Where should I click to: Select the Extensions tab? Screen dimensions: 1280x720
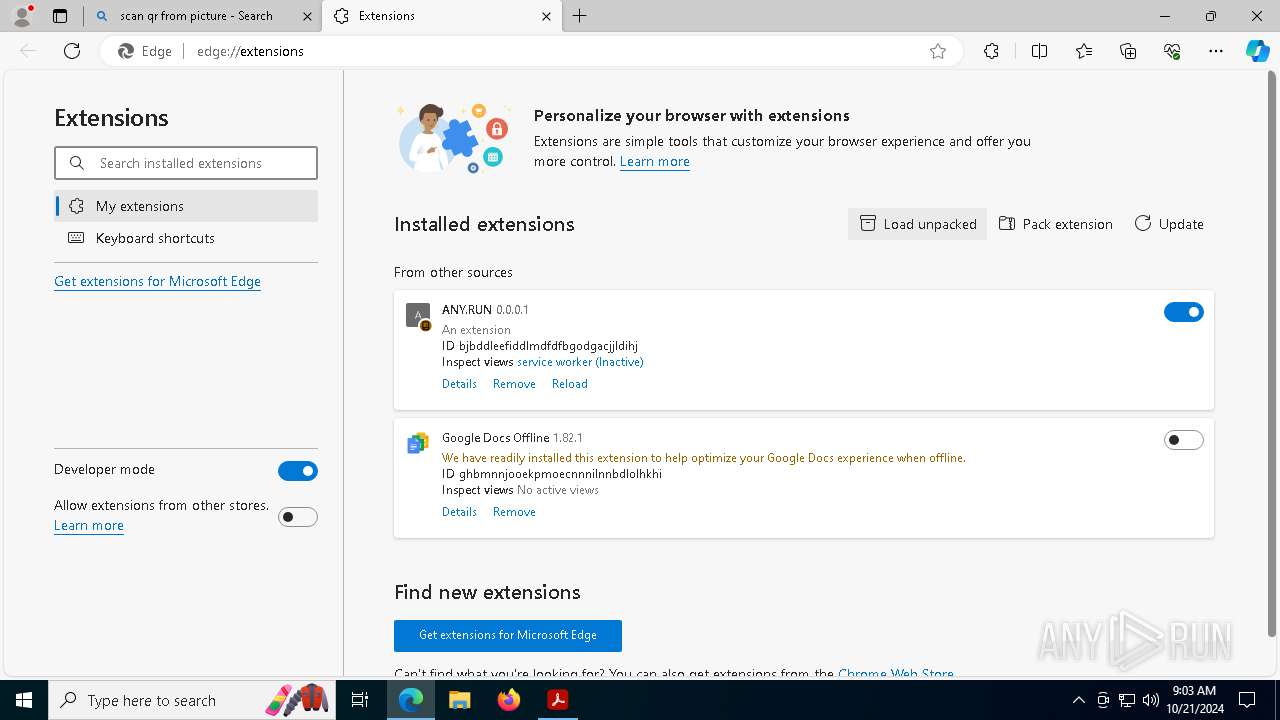(443, 16)
